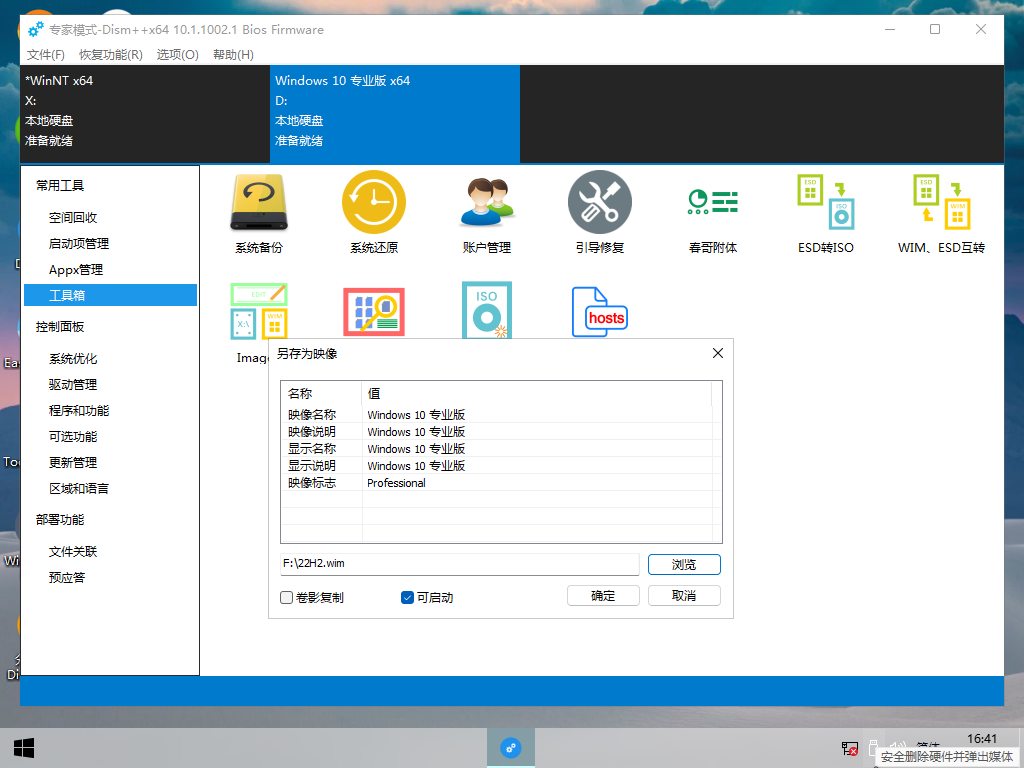Click the 常用工具 sidebar heading

pyautogui.click(x=60, y=185)
